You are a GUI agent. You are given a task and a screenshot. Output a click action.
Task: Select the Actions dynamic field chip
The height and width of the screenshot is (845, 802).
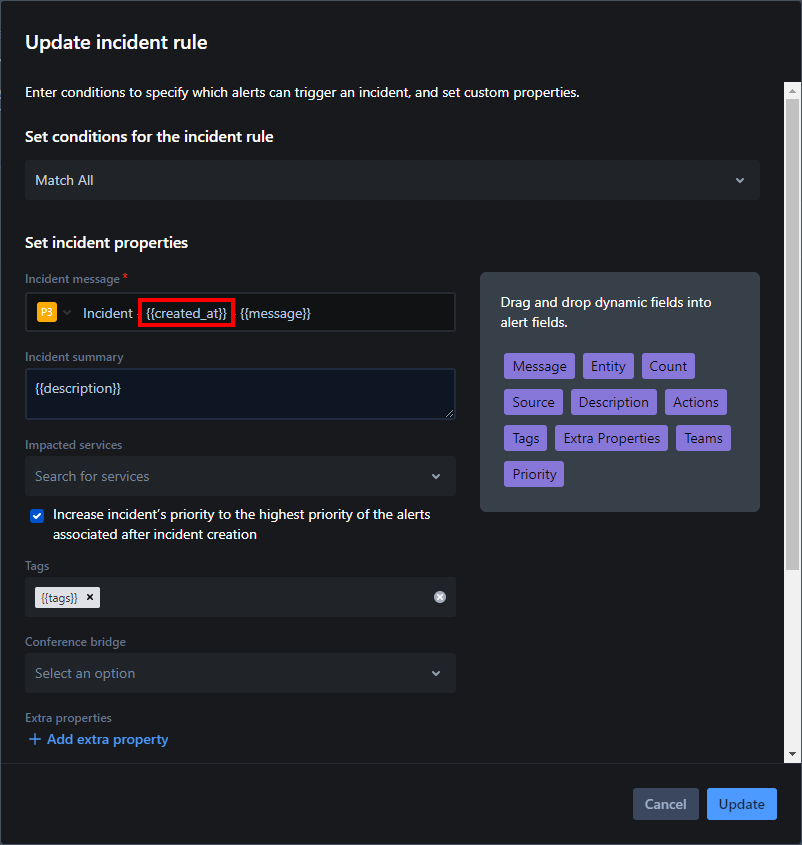click(x=696, y=402)
